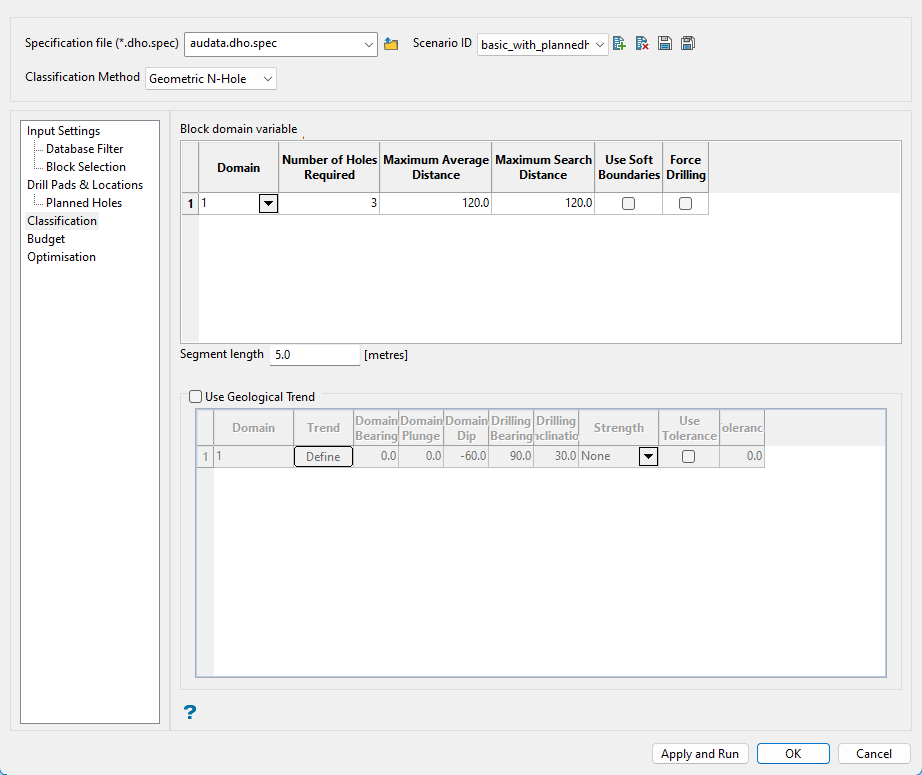922x775 pixels.
Task: Tick the Force Drilling checkbox
Action: 685,204
